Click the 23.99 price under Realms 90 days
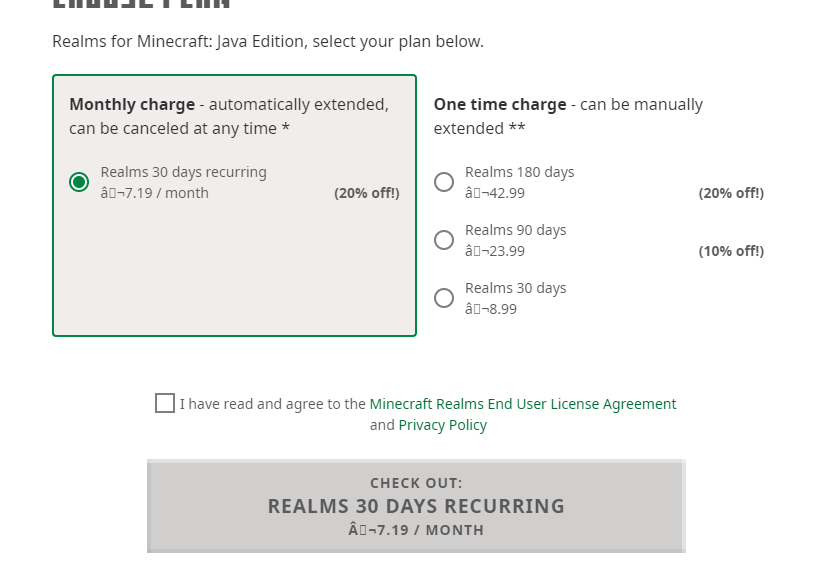Viewport: 816px width, 575px height. [495, 251]
